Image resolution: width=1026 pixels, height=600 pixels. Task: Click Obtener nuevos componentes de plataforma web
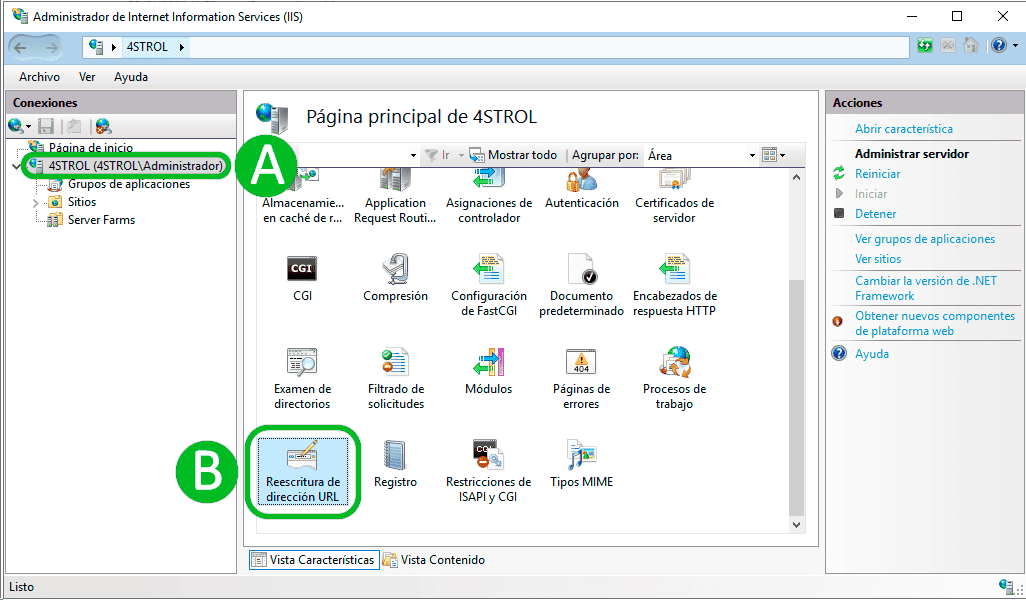(935, 323)
